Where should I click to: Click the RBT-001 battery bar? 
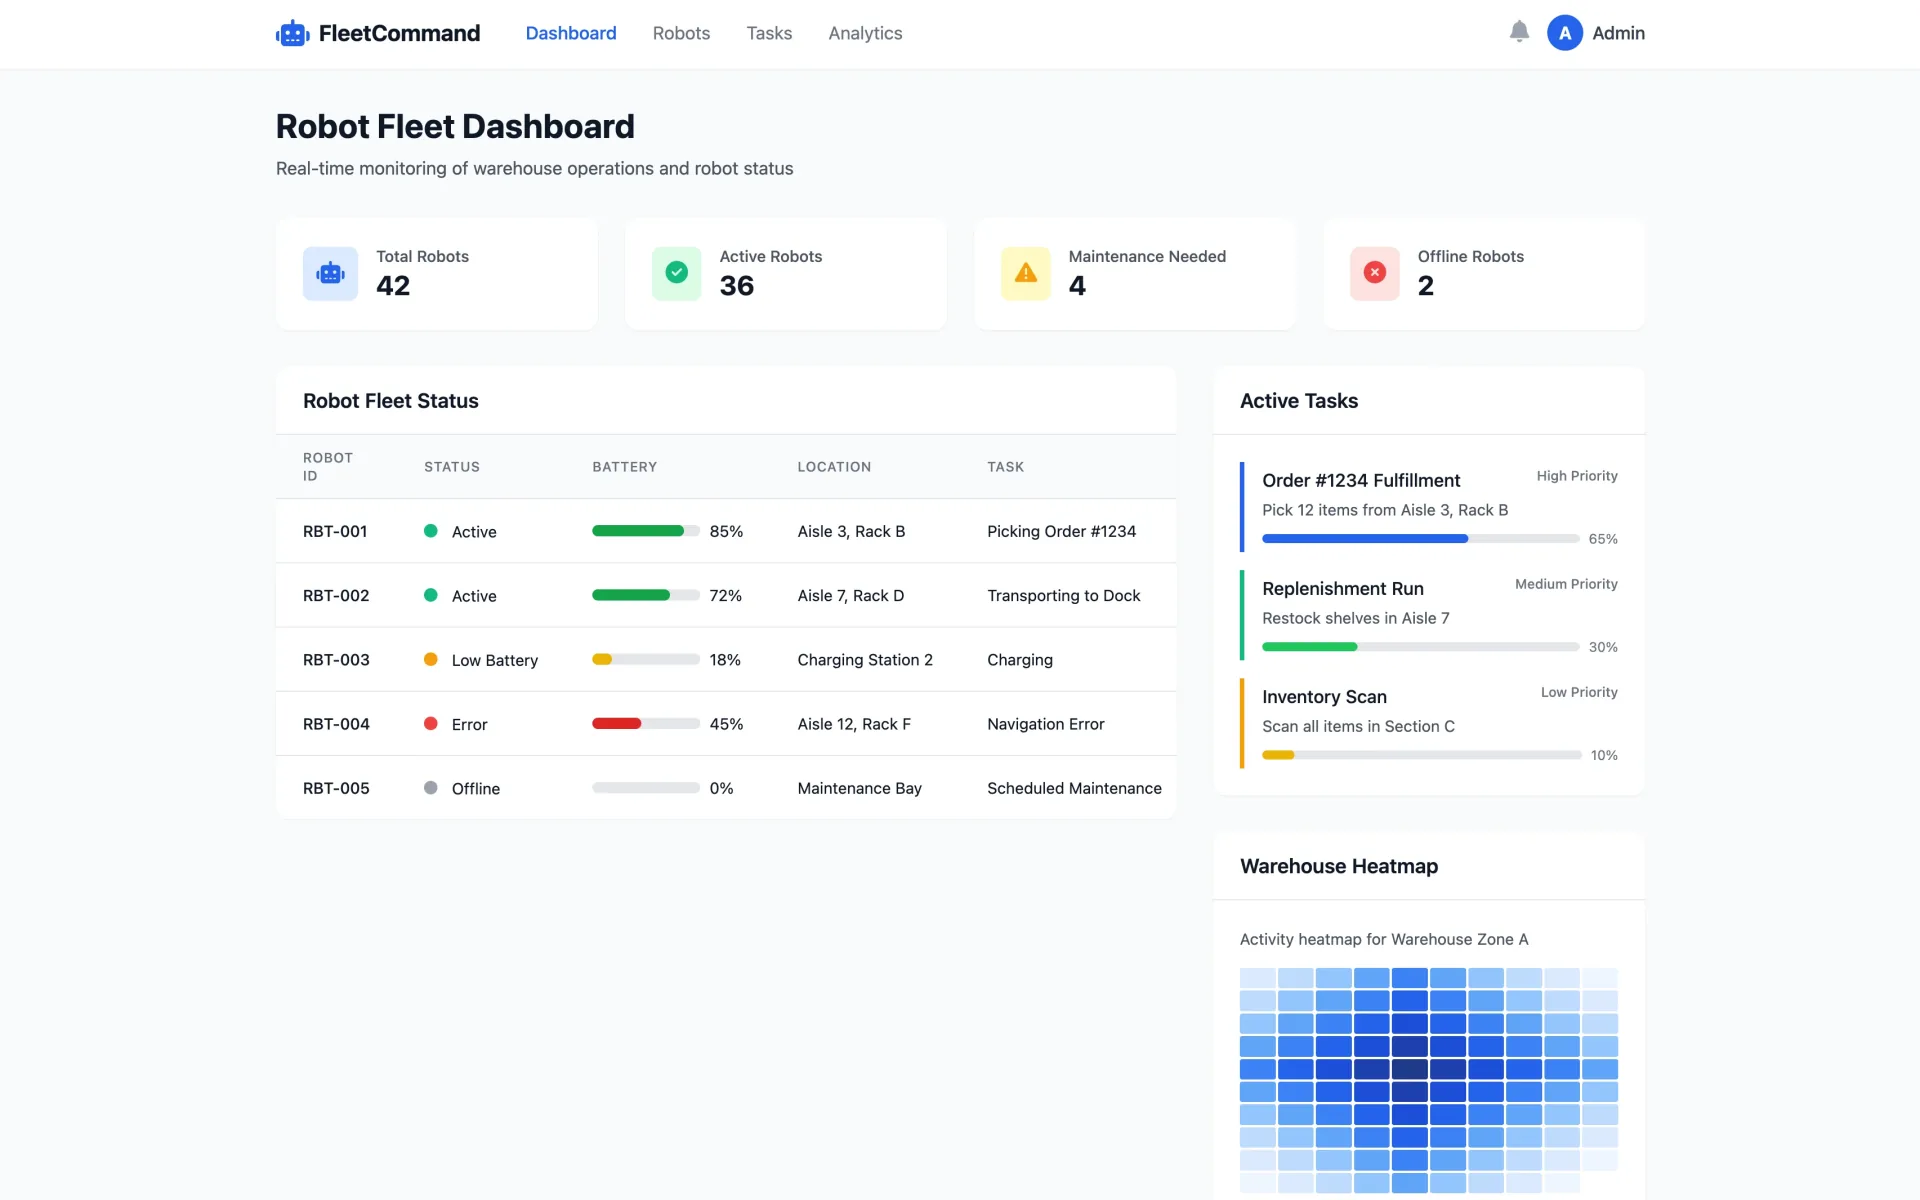pyautogui.click(x=646, y=531)
